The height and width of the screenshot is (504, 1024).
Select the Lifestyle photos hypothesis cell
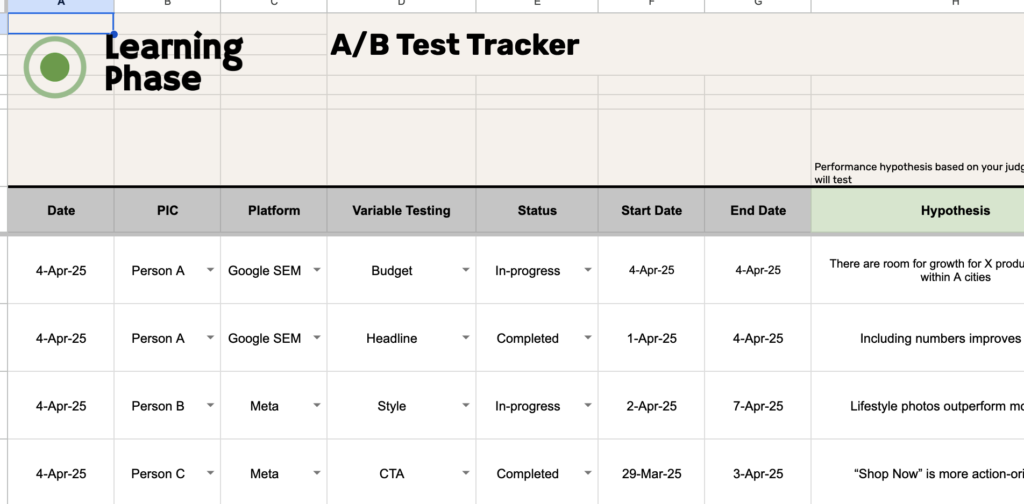pos(918,406)
